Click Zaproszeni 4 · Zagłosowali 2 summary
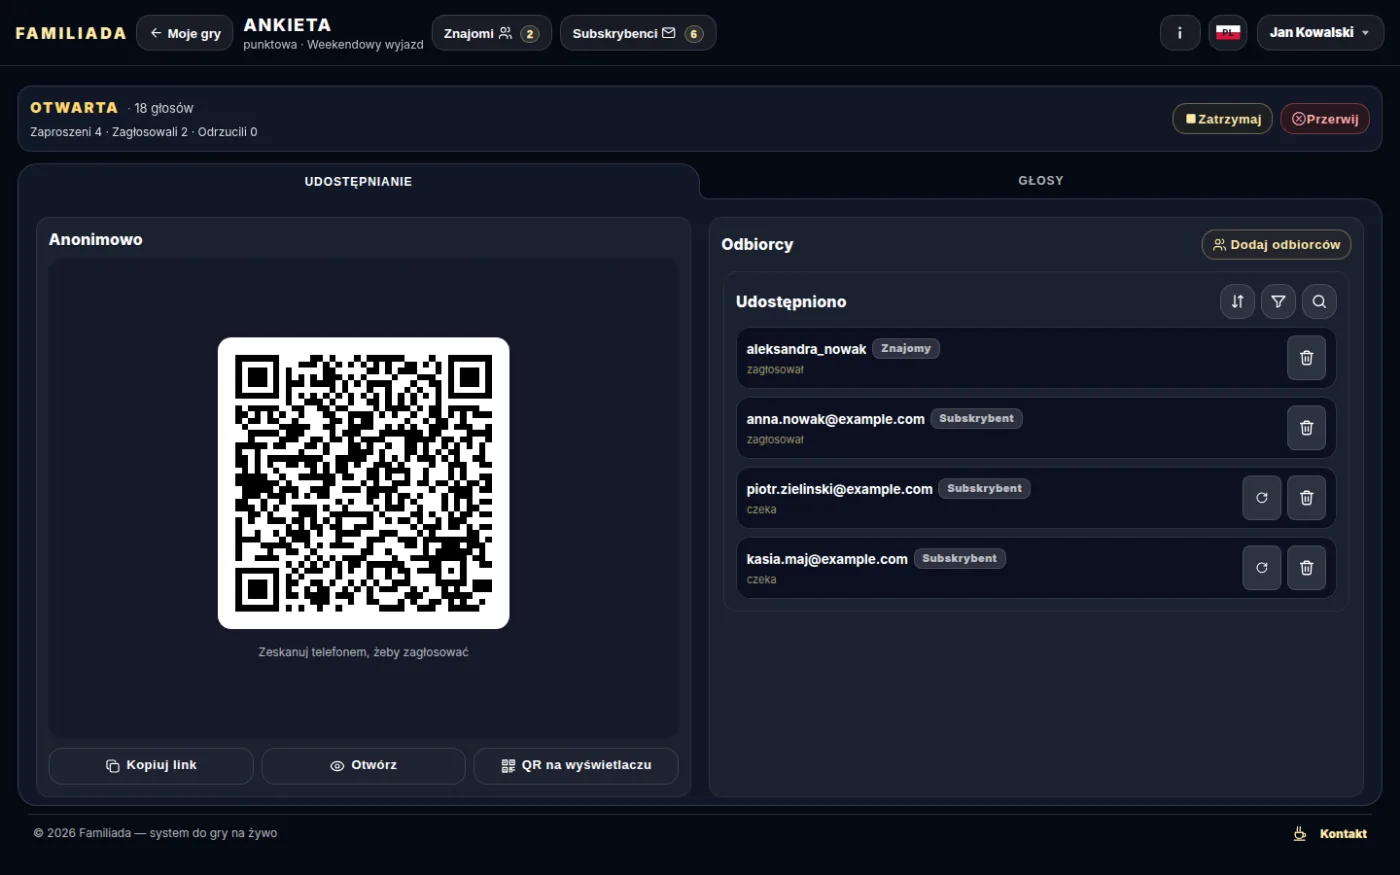 click(143, 132)
